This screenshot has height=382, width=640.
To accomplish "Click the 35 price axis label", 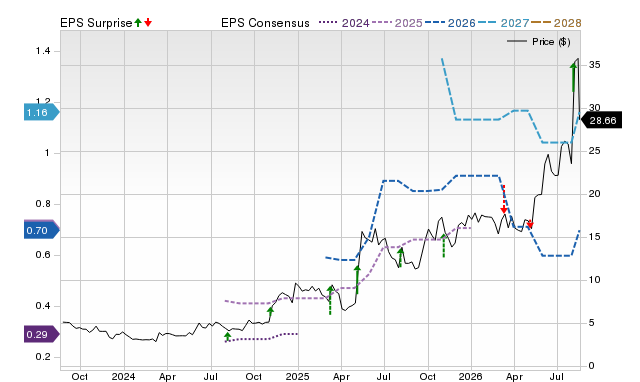I will [595, 65].
